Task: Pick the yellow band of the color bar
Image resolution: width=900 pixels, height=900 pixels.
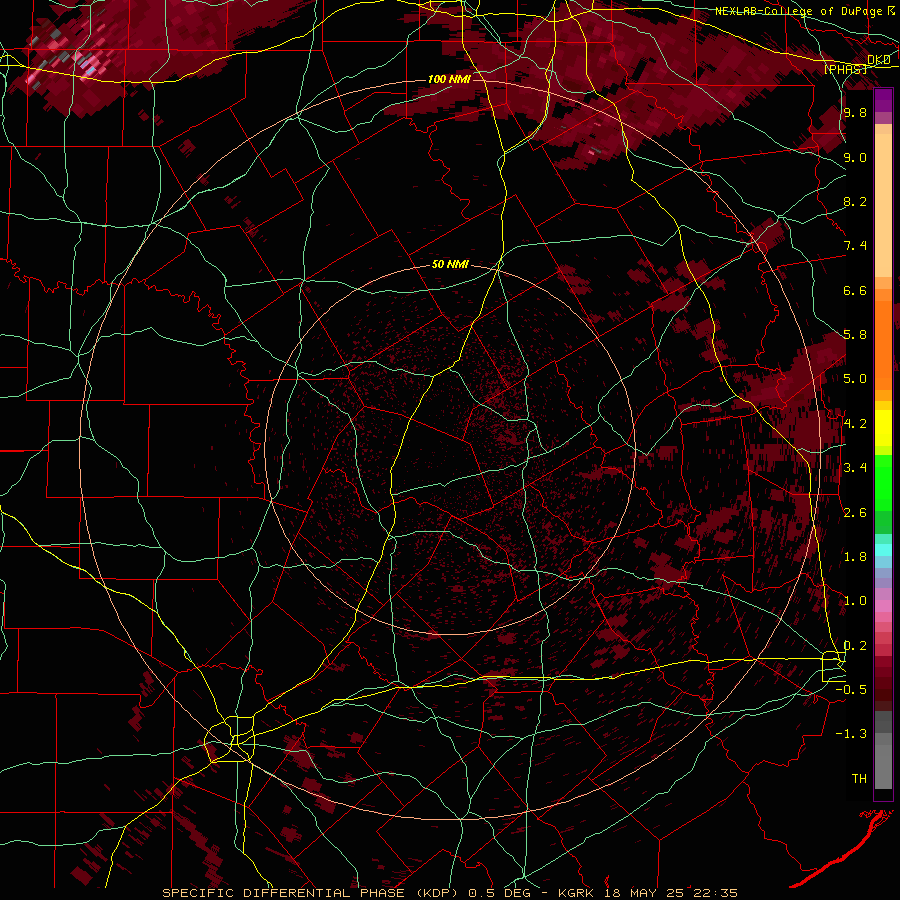Action: click(x=883, y=428)
